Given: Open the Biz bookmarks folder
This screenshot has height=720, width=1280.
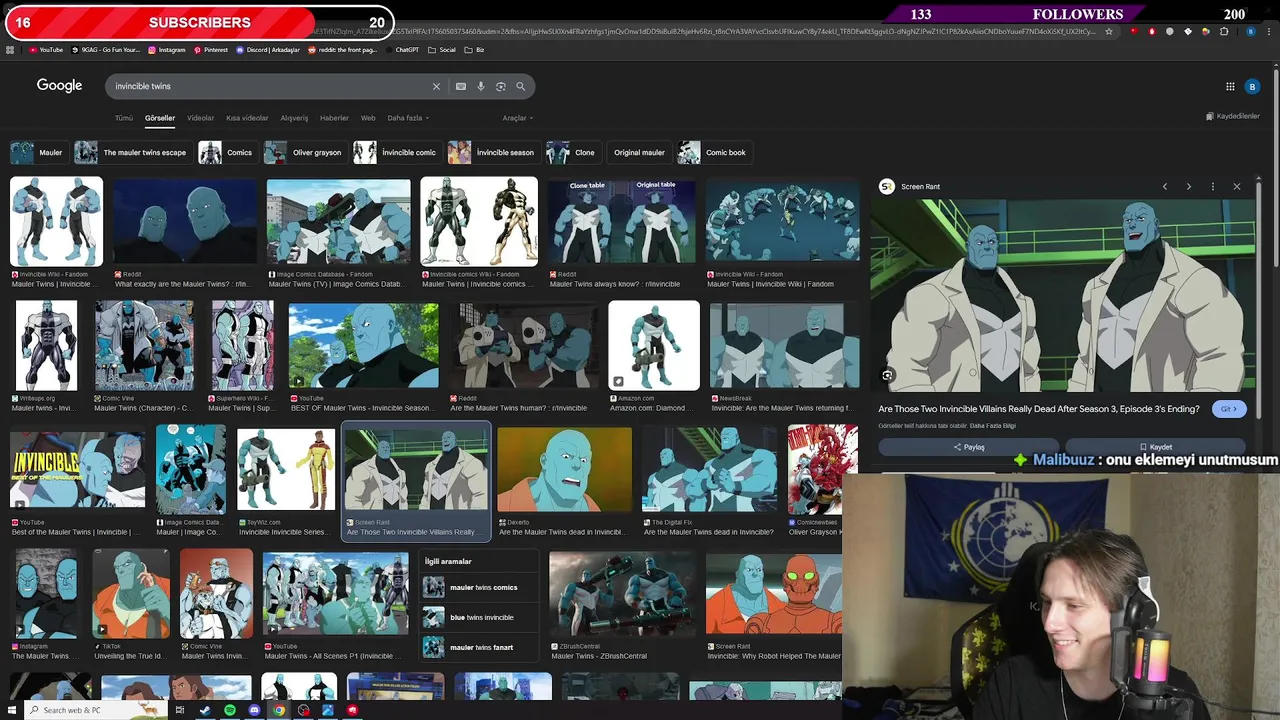Looking at the screenshot, I should tap(474, 50).
